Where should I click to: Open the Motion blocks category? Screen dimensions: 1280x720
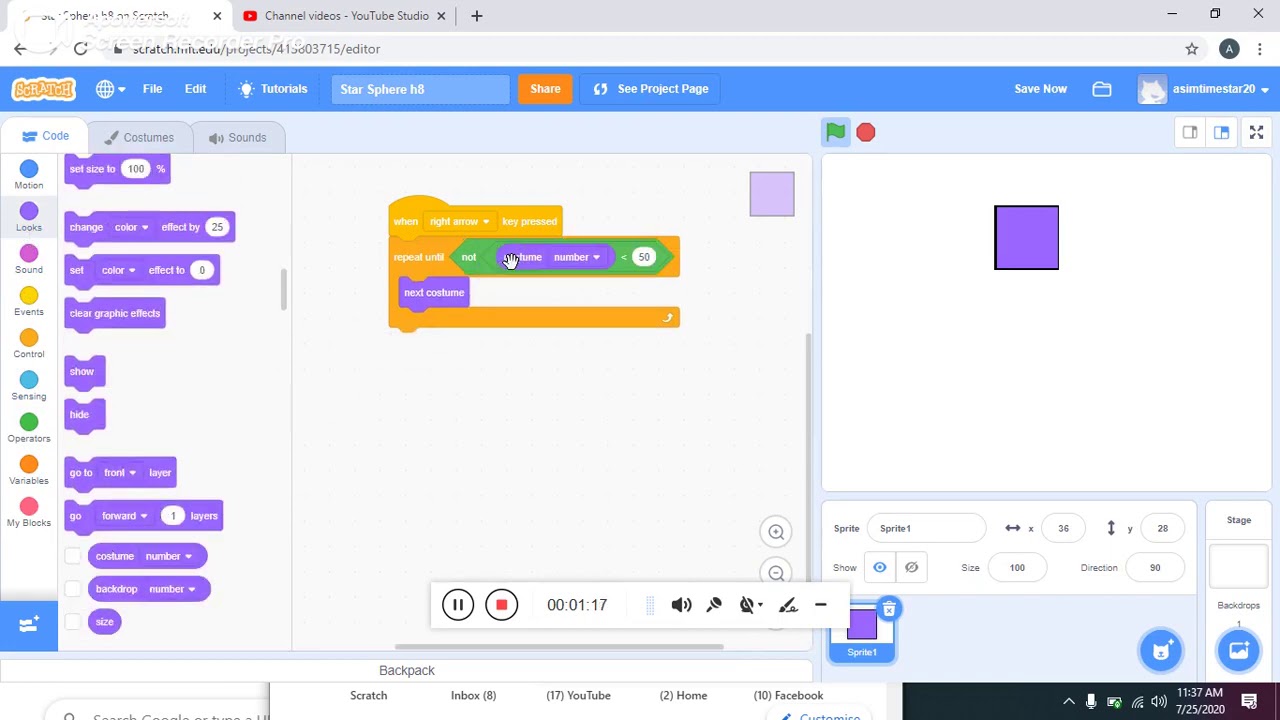point(29,175)
